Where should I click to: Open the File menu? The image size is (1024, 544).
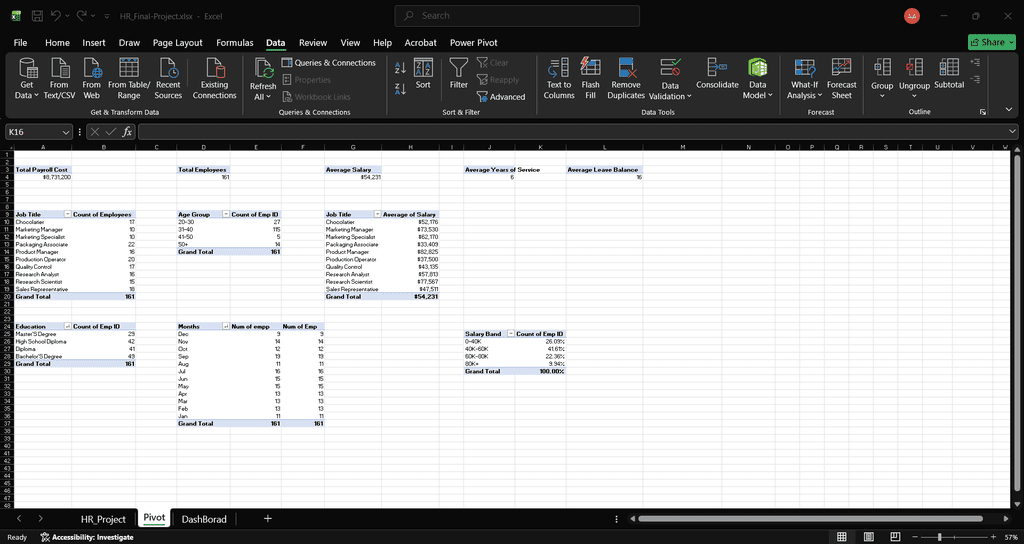tap(20, 42)
